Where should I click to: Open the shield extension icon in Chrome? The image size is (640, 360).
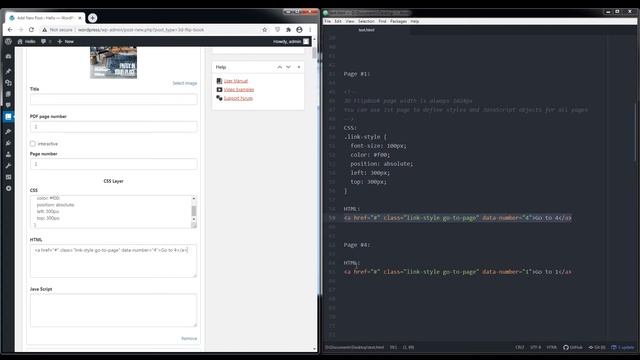(278, 30)
